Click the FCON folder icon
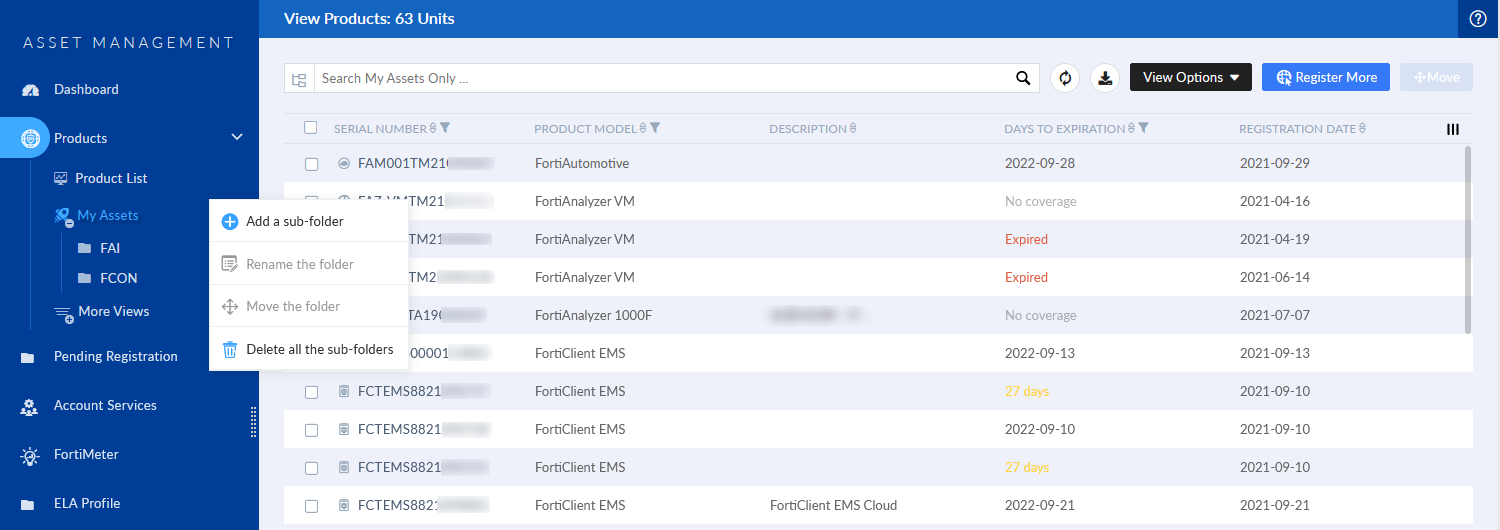The height and width of the screenshot is (530, 1500). 85,279
